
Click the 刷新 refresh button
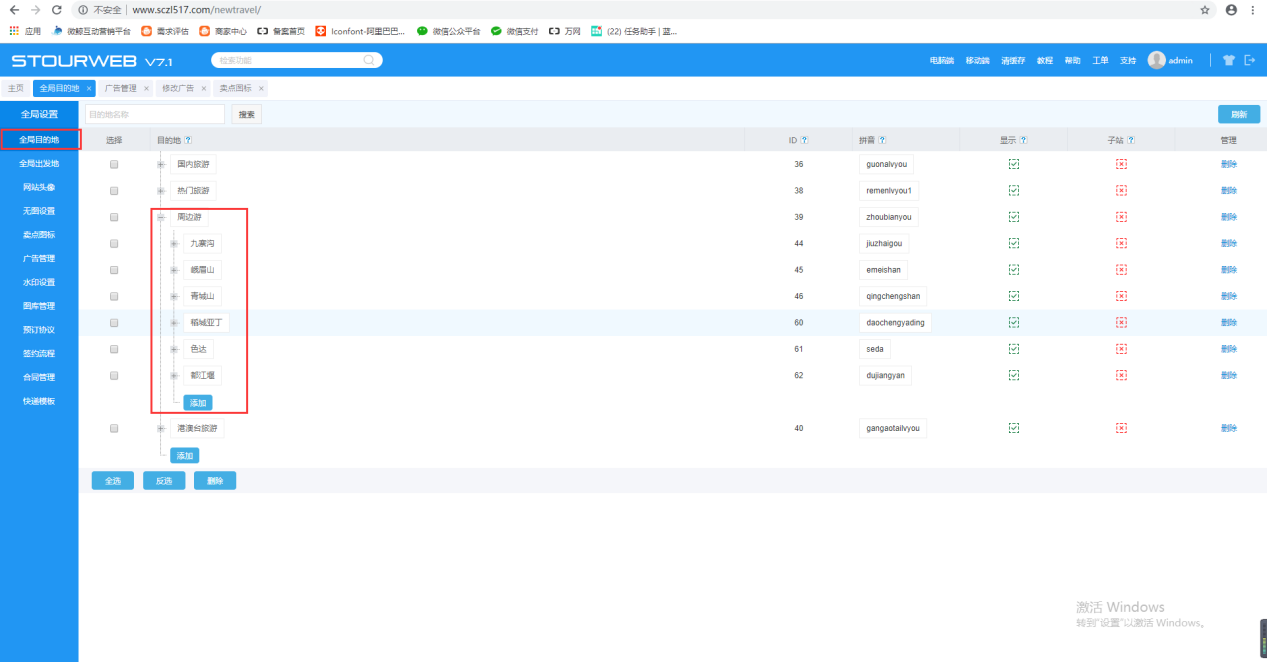1238,115
